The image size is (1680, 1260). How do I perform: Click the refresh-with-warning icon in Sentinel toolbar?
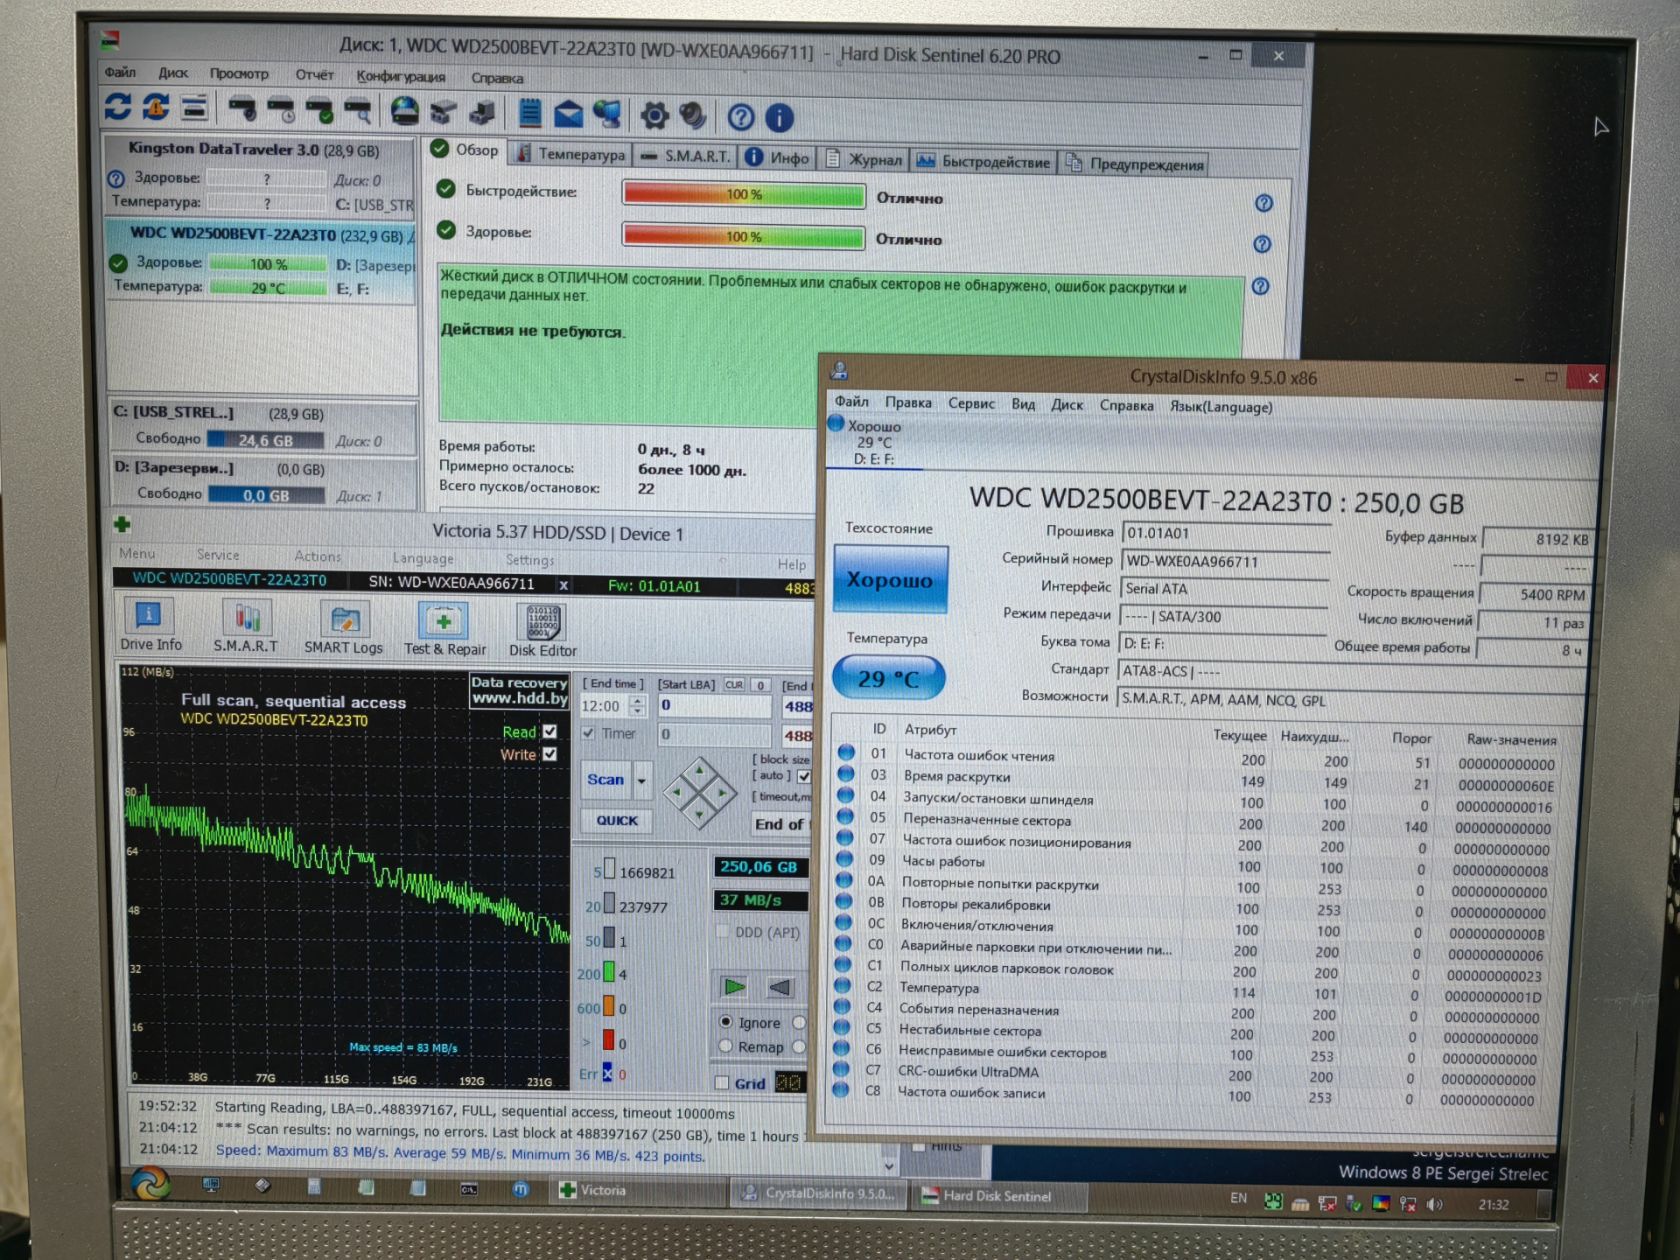[156, 107]
